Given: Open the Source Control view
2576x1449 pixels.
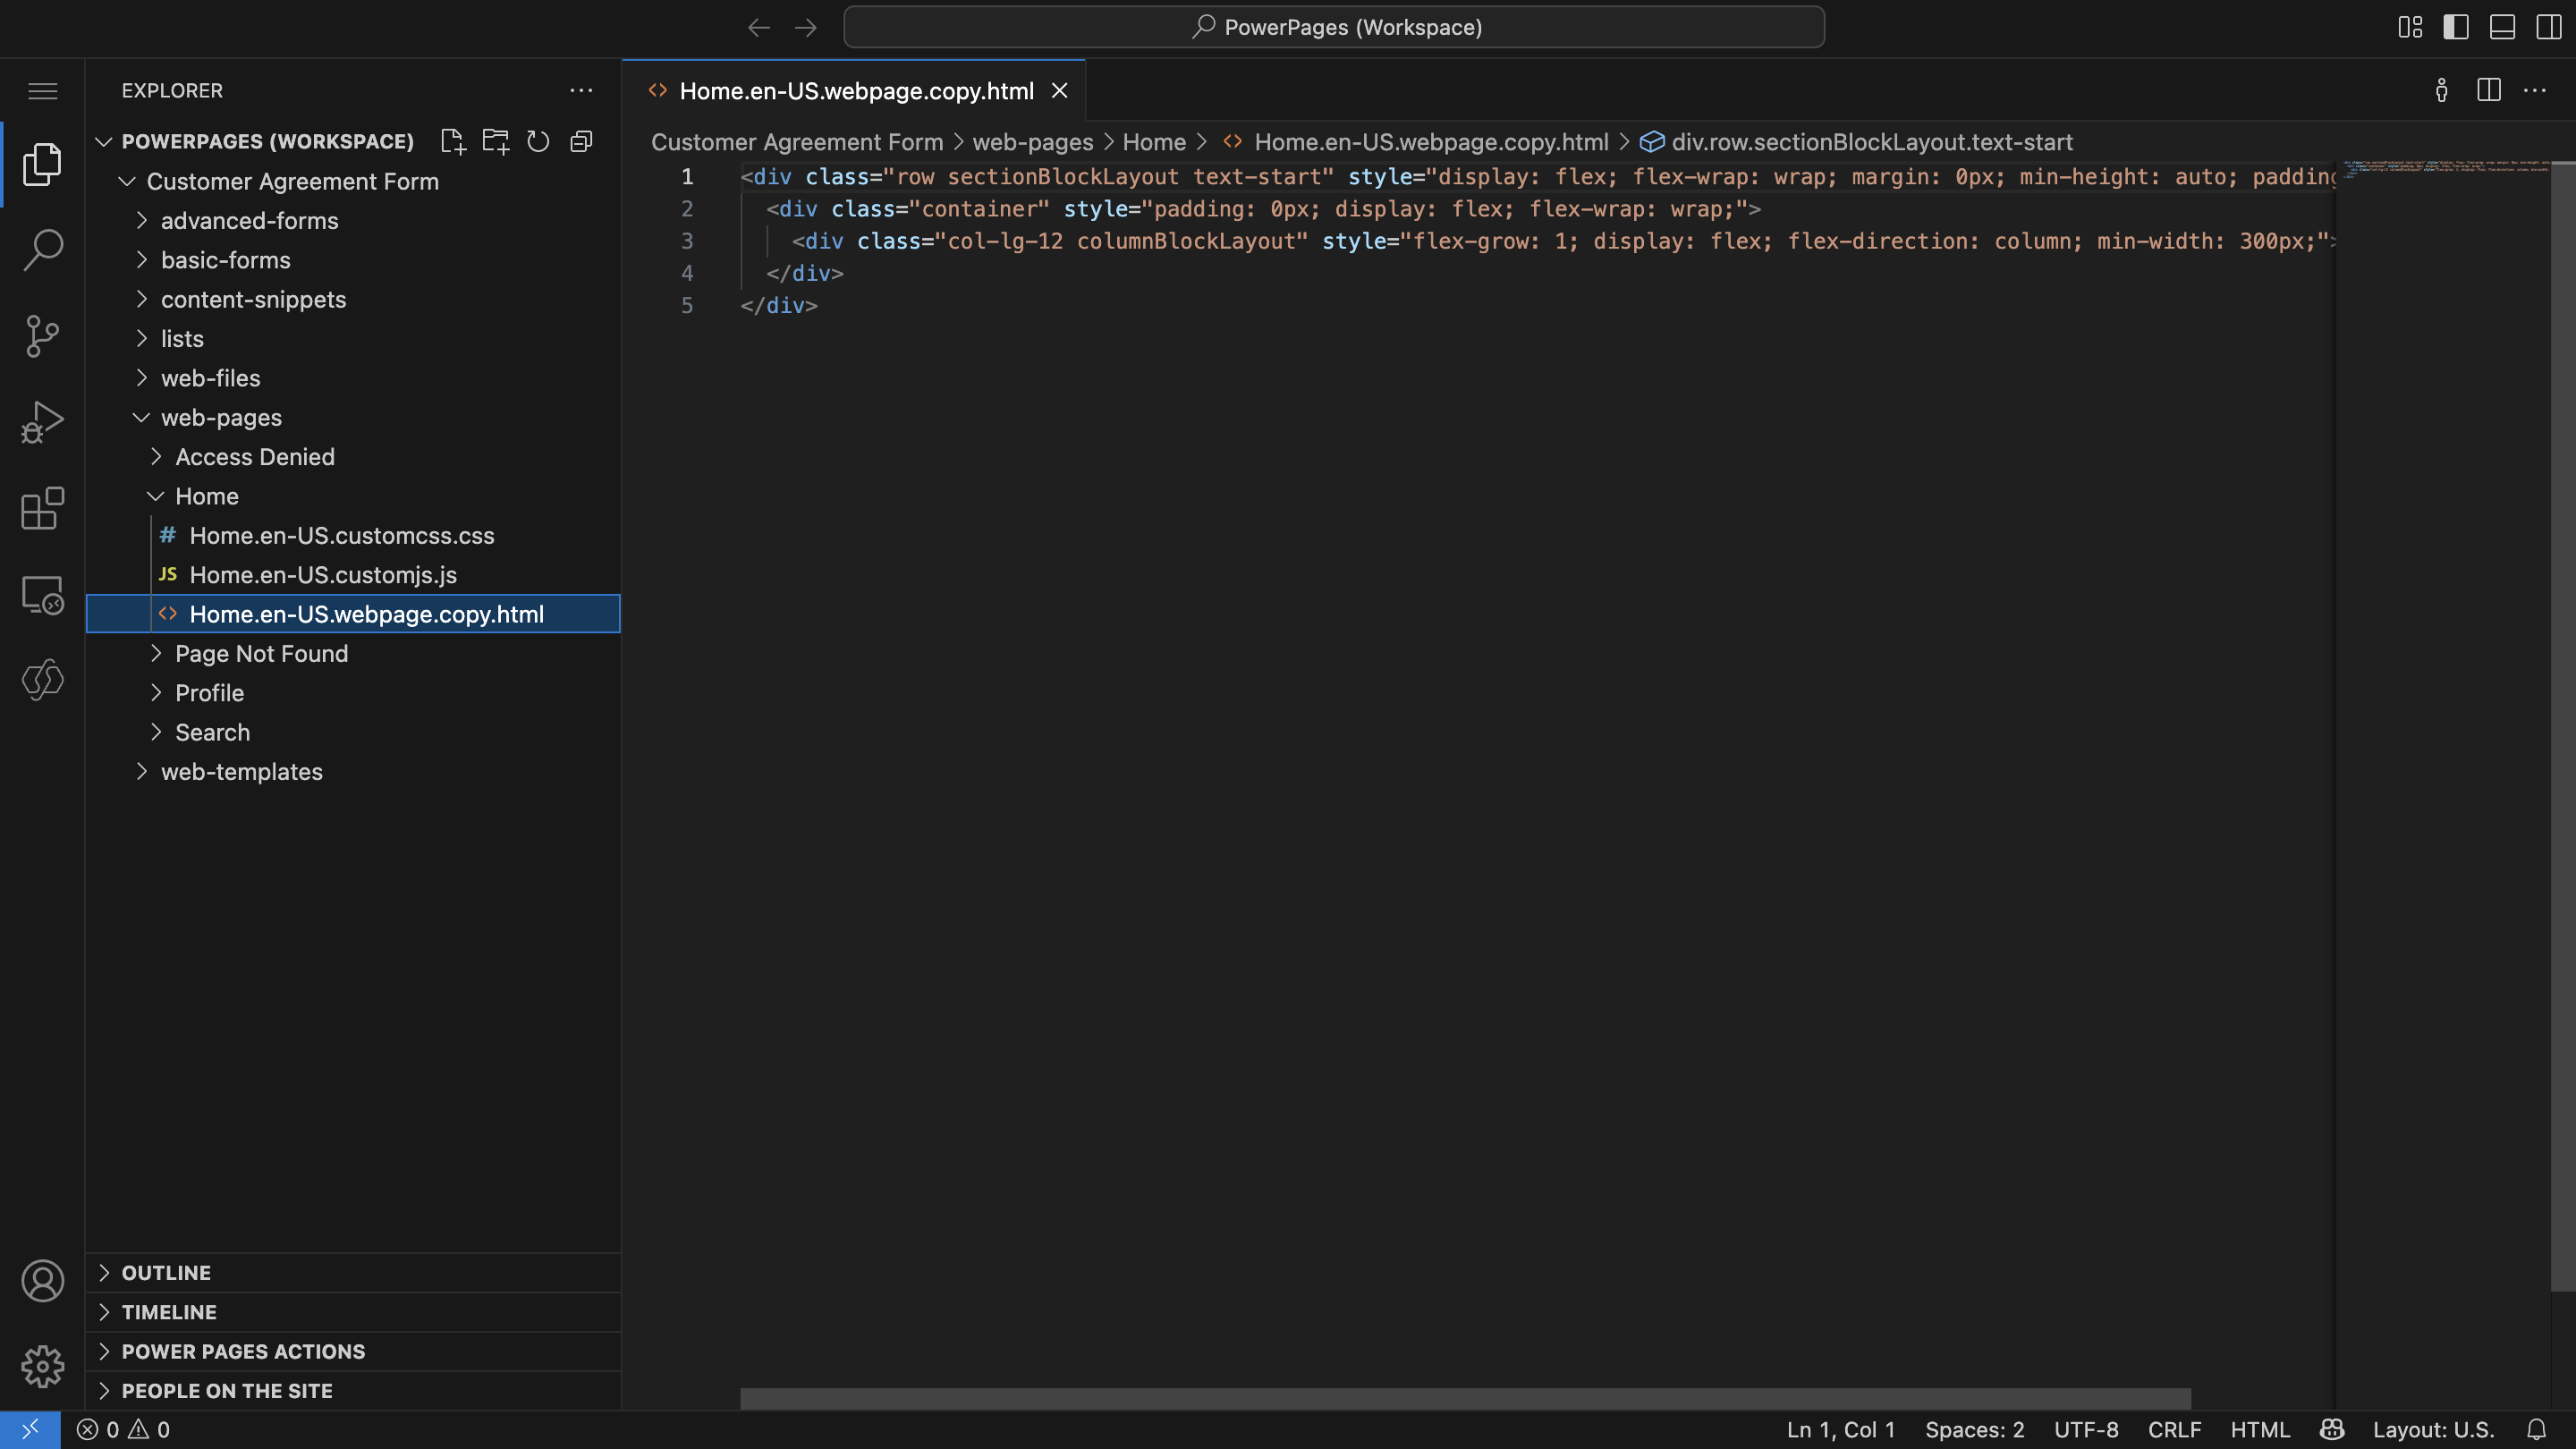Looking at the screenshot, I should click(x=43, y=336).
